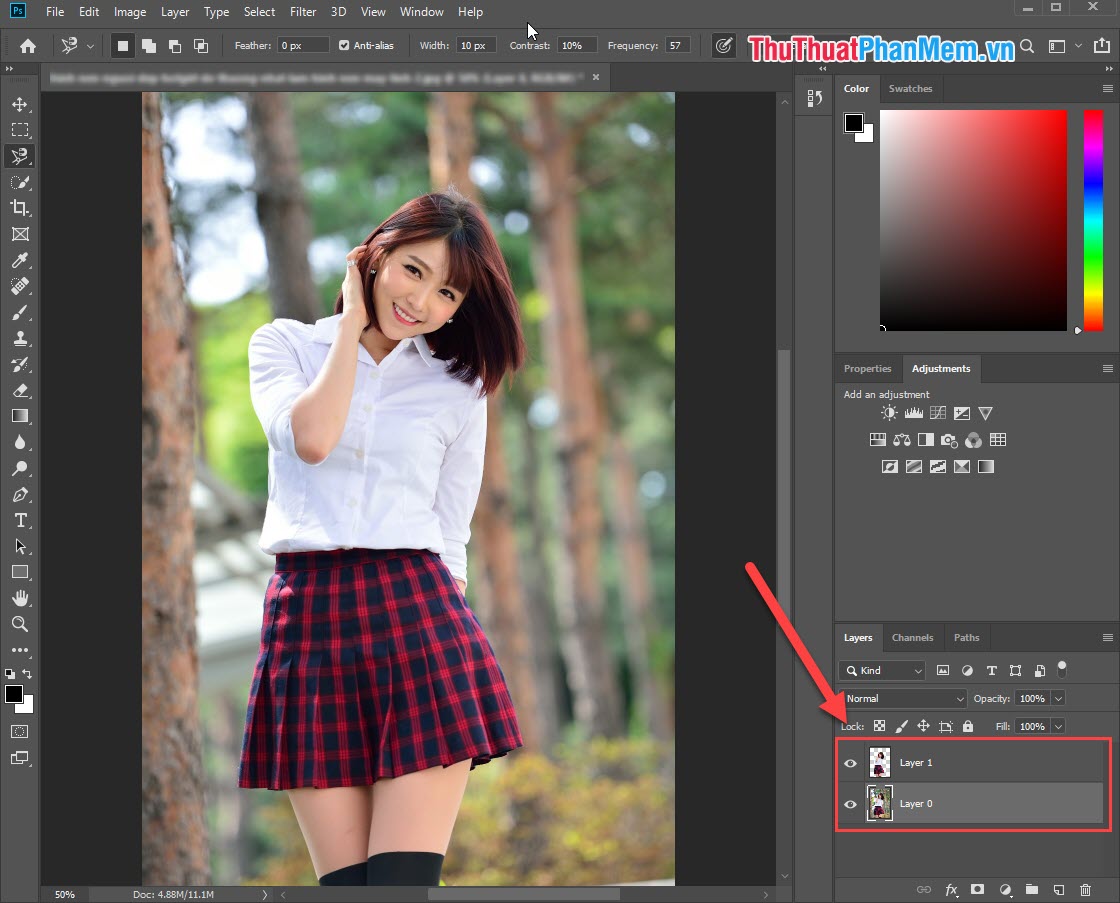Select the Crop tool
Screen dimensions: 1120x903
coord(20,208)
